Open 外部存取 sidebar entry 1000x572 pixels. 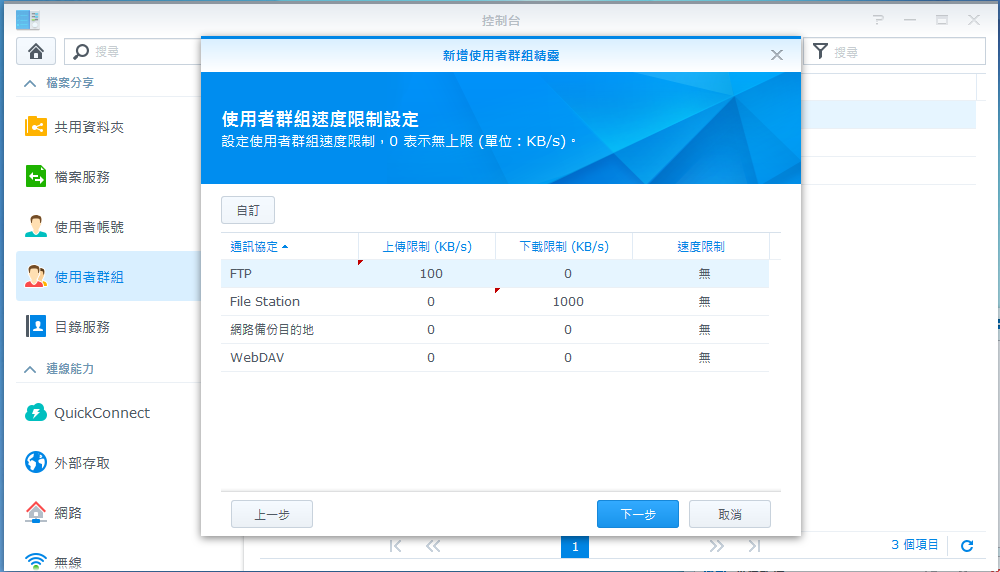click(x=108, y=462)
